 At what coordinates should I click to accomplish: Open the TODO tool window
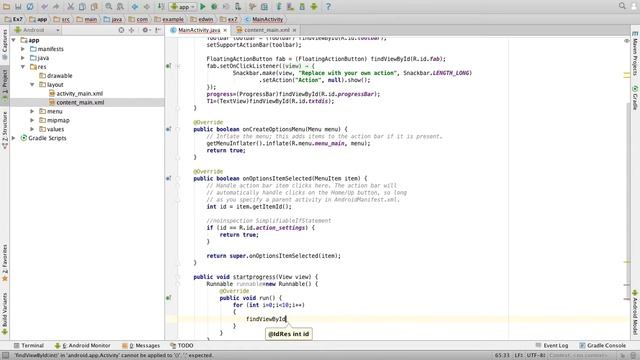click(182, 345)
